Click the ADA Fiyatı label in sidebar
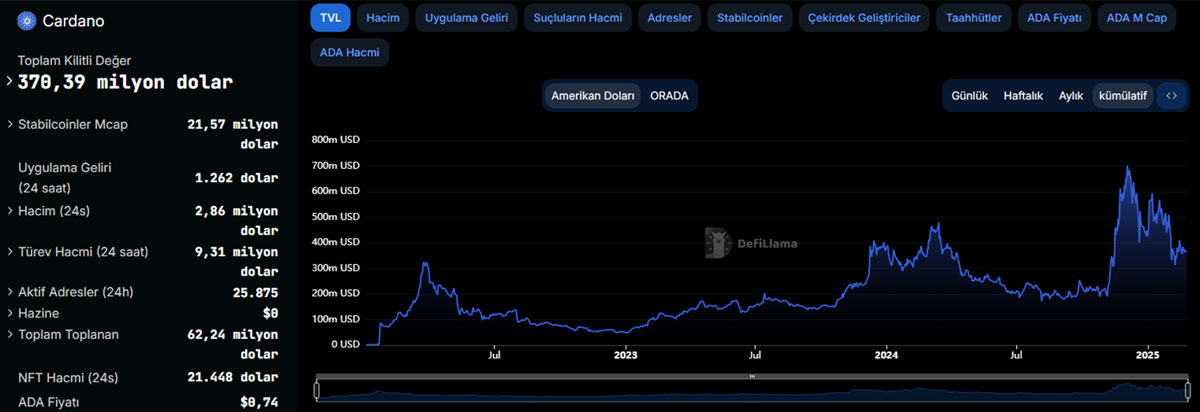 pos(48,402)
